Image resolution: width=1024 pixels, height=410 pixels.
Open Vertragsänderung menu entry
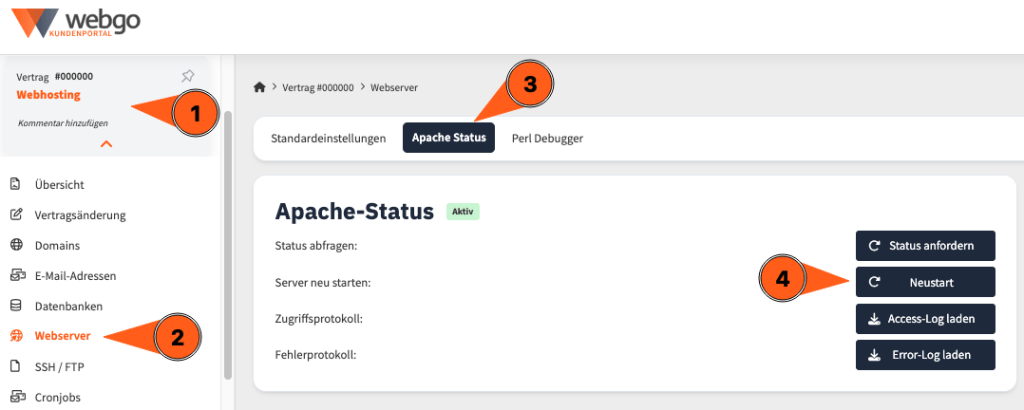[80, 215]
